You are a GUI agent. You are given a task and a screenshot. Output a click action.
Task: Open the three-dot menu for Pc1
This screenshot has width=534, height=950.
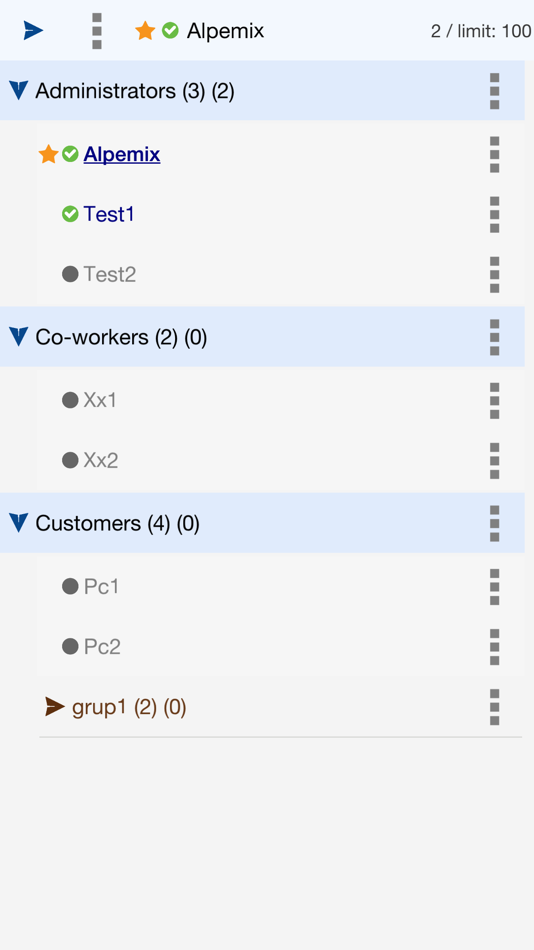(x=495, y=586)
